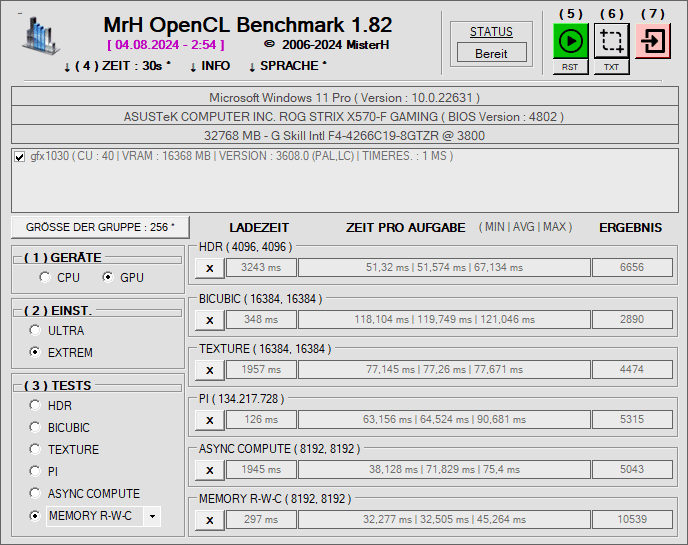The height and width of the screenshot is (545, 688).
Task: Click the ASUSTeK ROG STRIX X570-F motherboard row
Action: tap(344, 116)
